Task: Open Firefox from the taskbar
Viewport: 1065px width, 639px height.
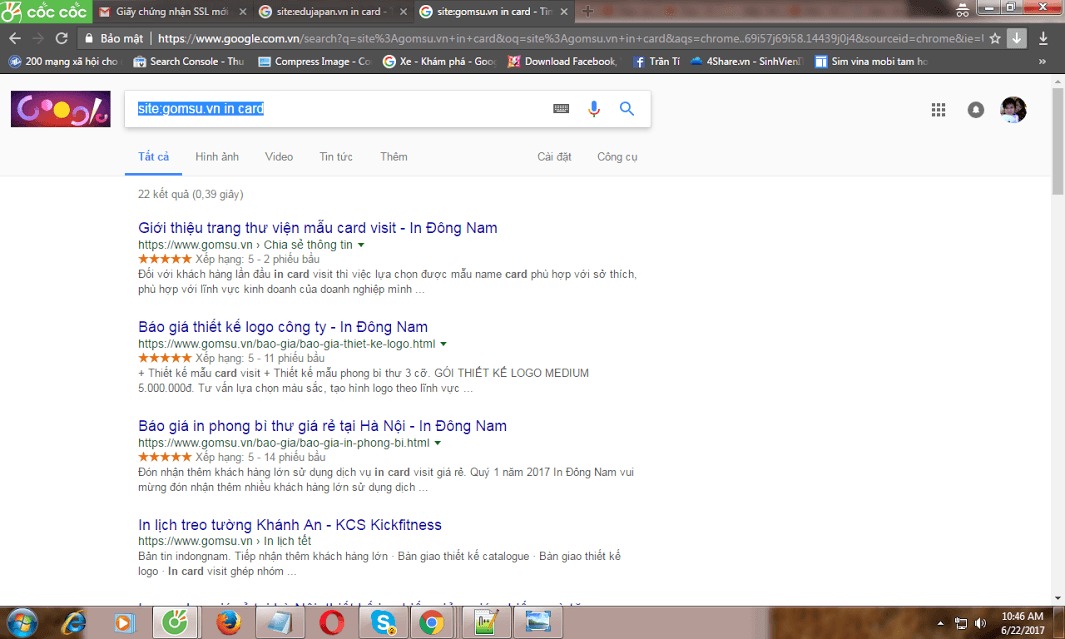Action: click(x=229, y=623)
